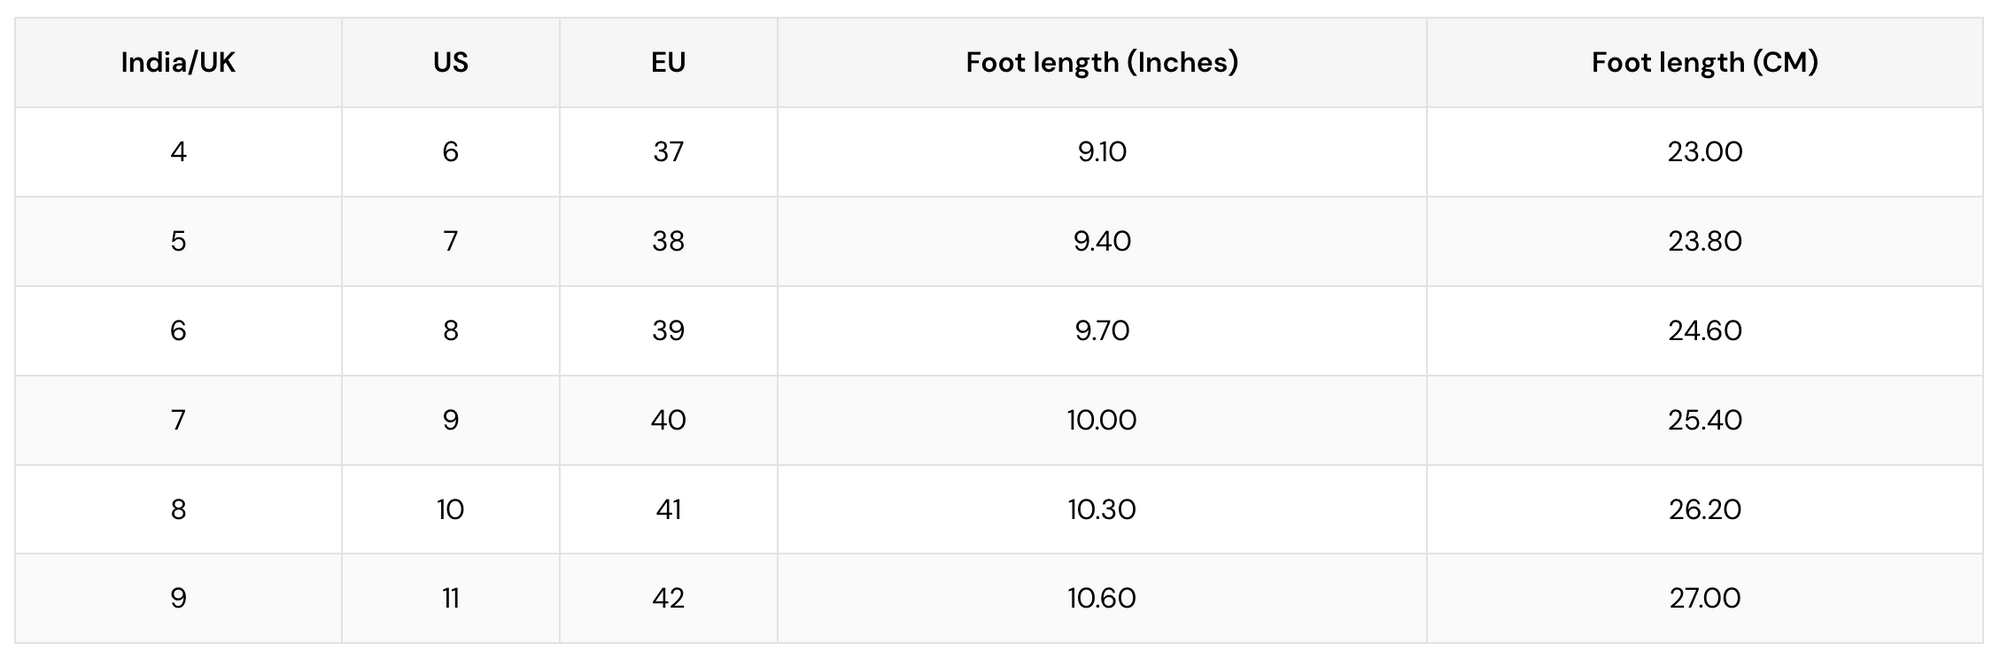
Task: Click the 25.40 CM cell
Action: [x=1705, y=420]
